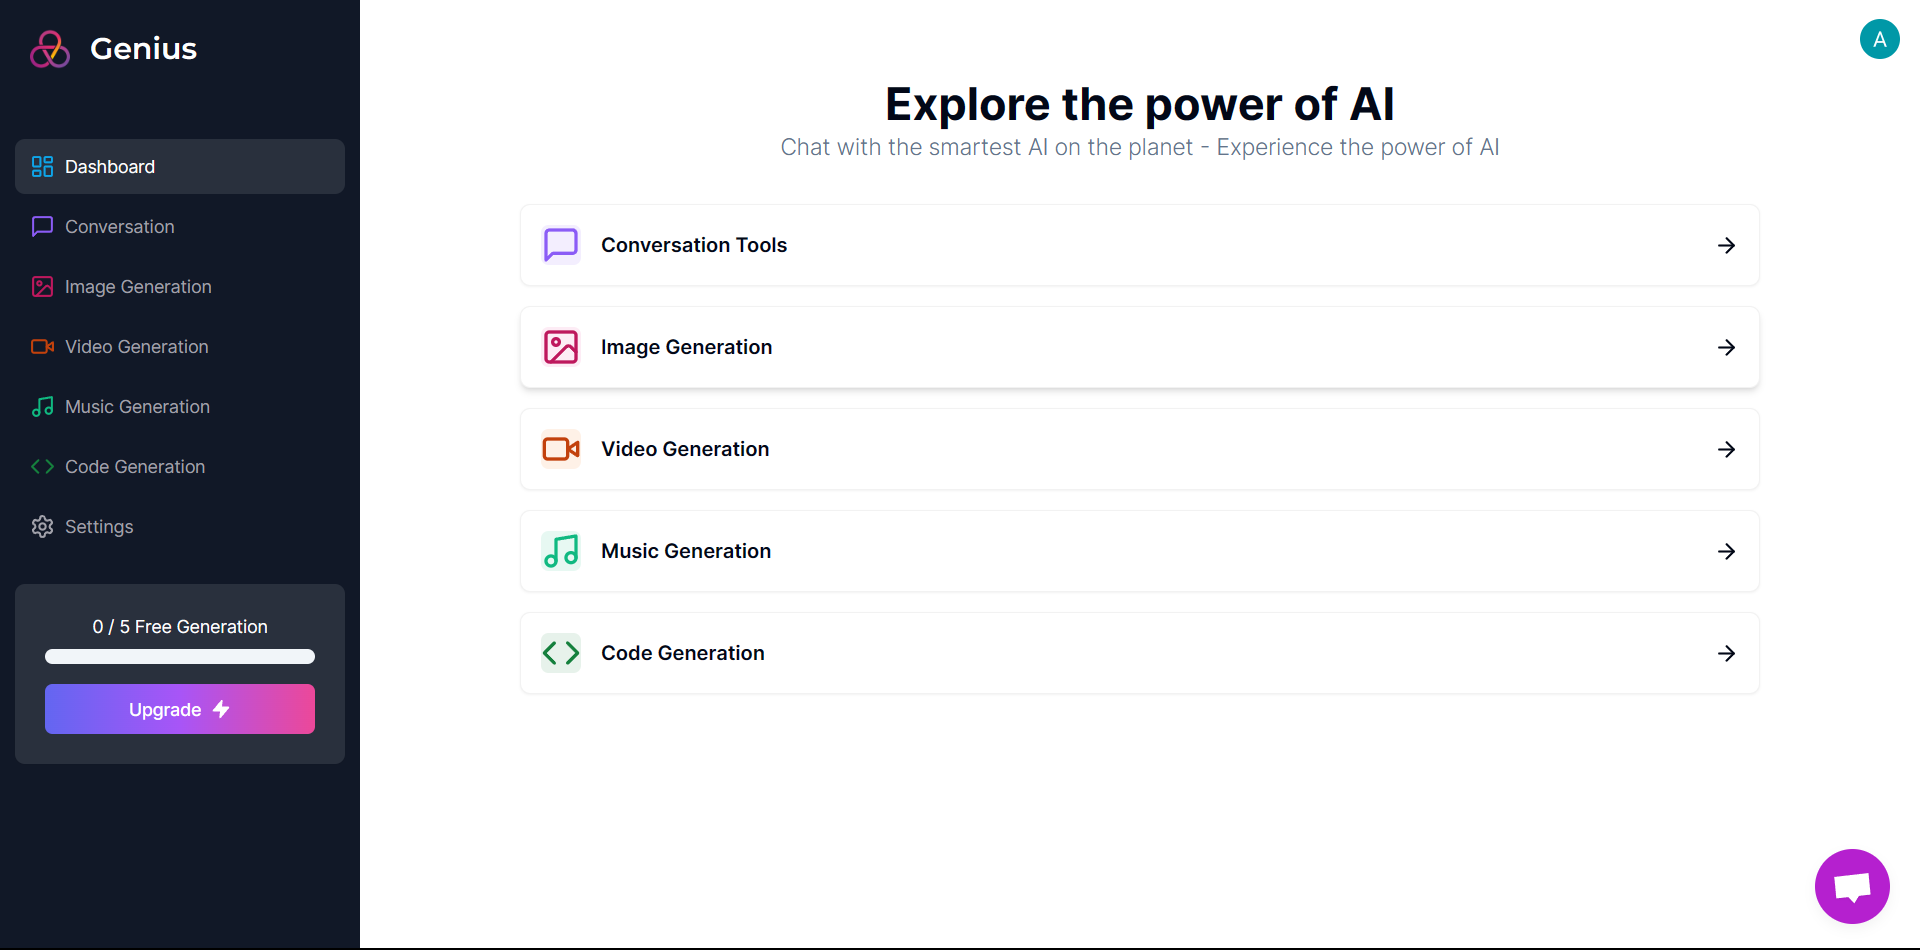Select Dashboard in the sidebar
Image resolution: width=1920 pixels, height=950 pixels.
[180, 167]
